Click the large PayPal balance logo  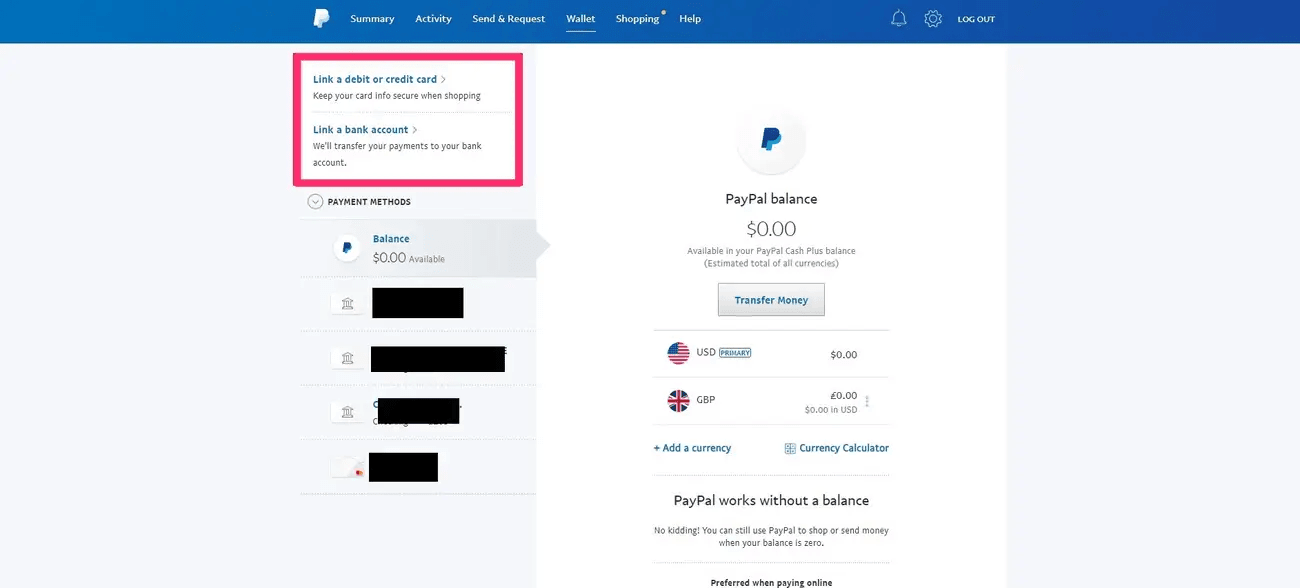coord(771,140)
